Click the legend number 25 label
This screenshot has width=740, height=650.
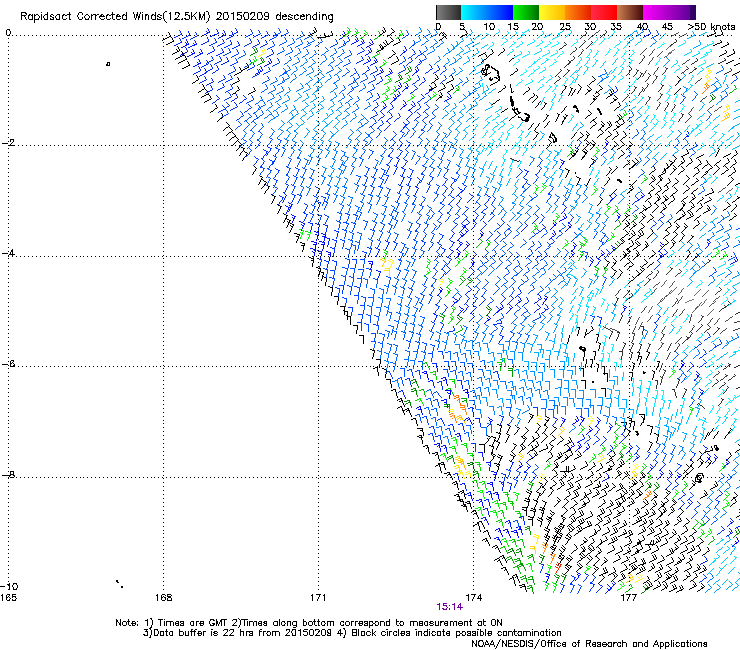(565, 27)
